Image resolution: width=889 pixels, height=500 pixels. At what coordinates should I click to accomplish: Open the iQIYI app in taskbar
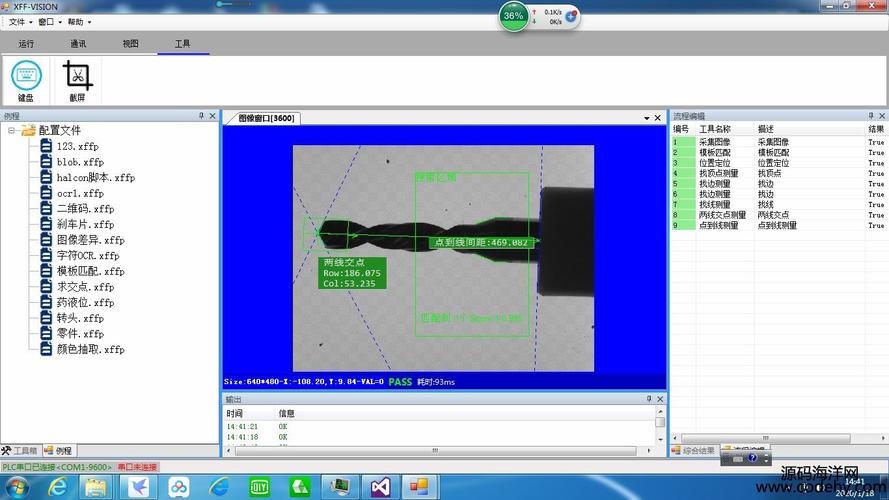point(260,487)
